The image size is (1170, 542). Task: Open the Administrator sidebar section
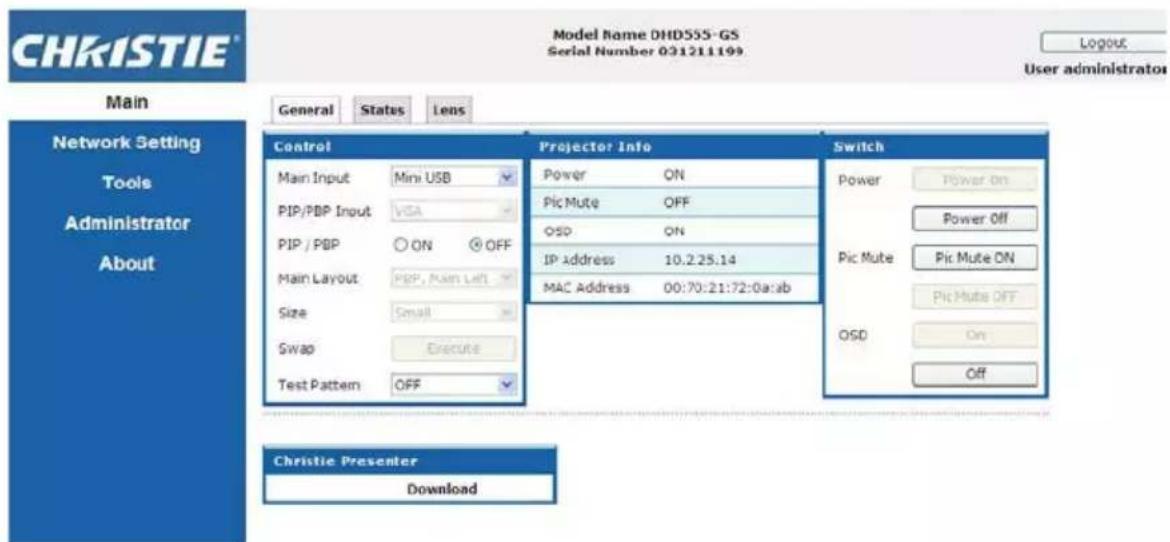coord(125,222)
